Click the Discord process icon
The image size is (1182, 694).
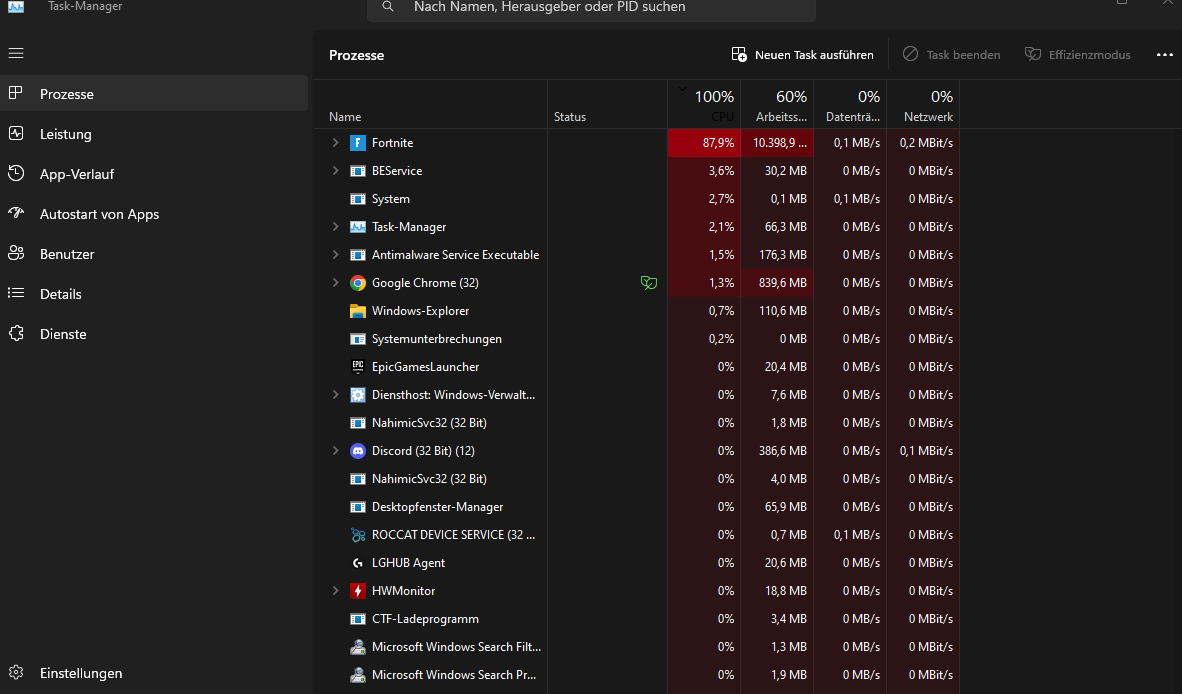pos(358,451)
